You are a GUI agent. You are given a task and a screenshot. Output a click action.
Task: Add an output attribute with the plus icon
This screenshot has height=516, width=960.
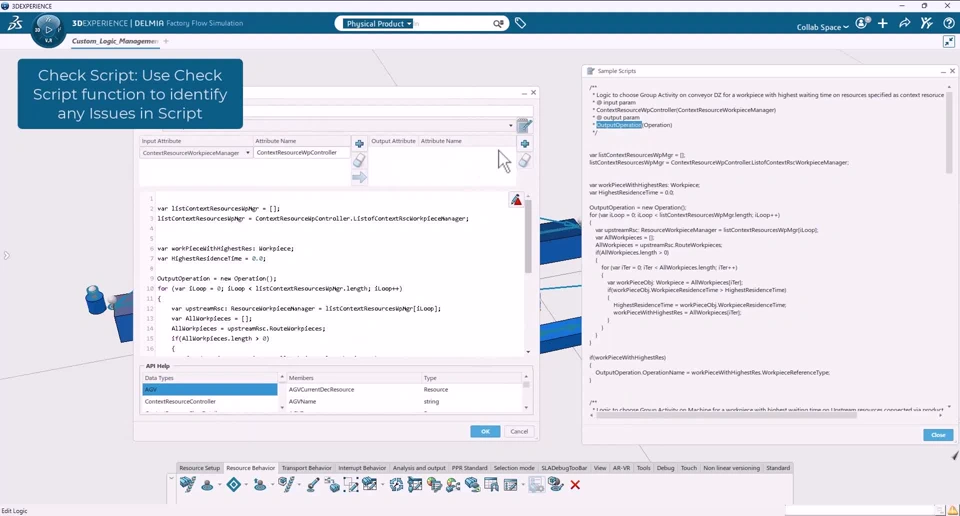coord(525,143)
